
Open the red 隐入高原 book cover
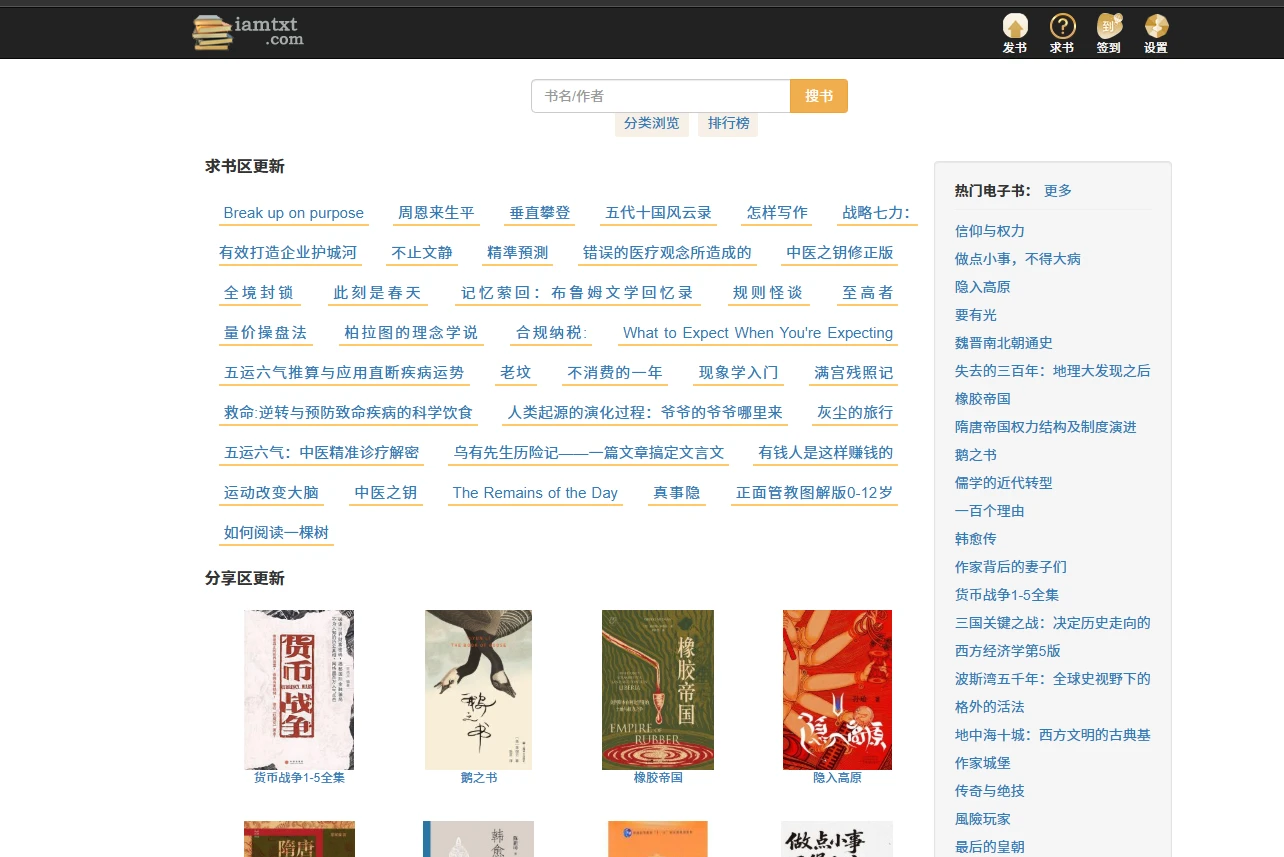(x=837, y=689)
